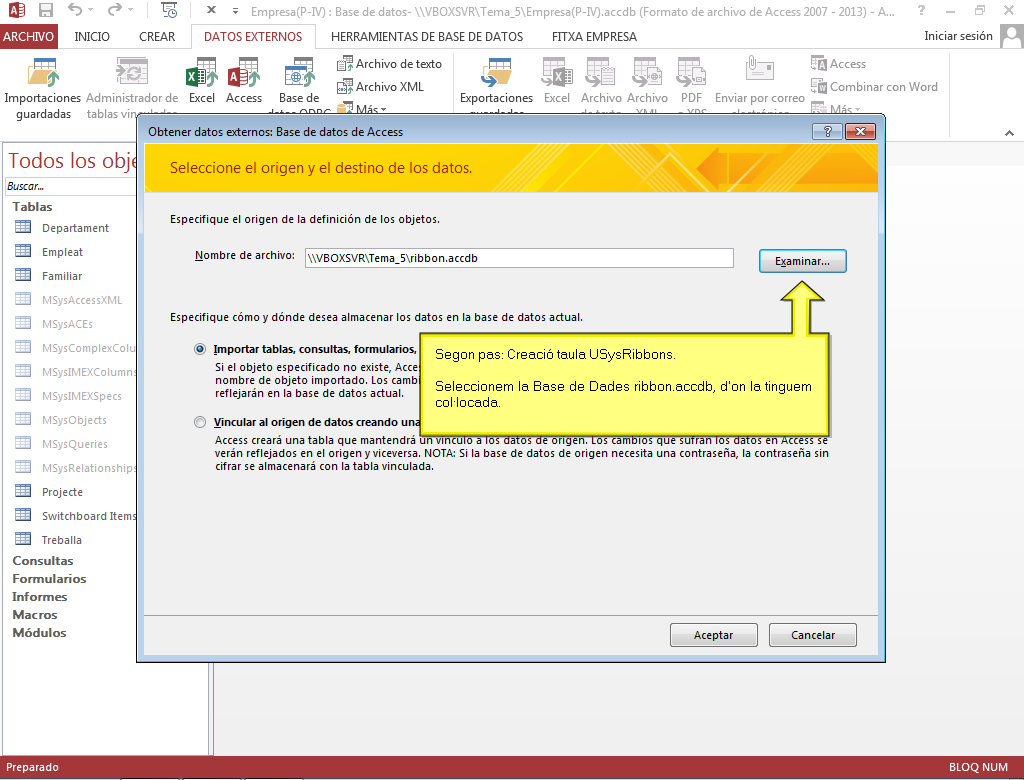This screenshot has height=780, width=1024.
Task: Switch to HERRAMIENTAS DE BASE DE DATOS tab
Action: 427,37
